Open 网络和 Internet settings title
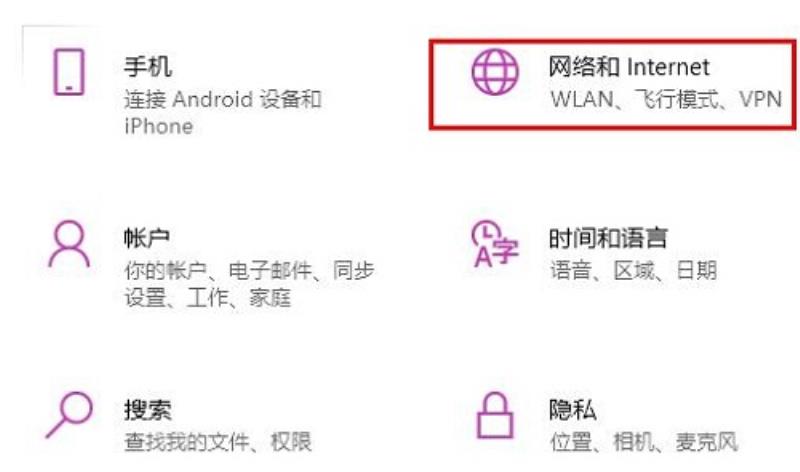The width and height of the screenshot is (800, 472). (629, 67)
